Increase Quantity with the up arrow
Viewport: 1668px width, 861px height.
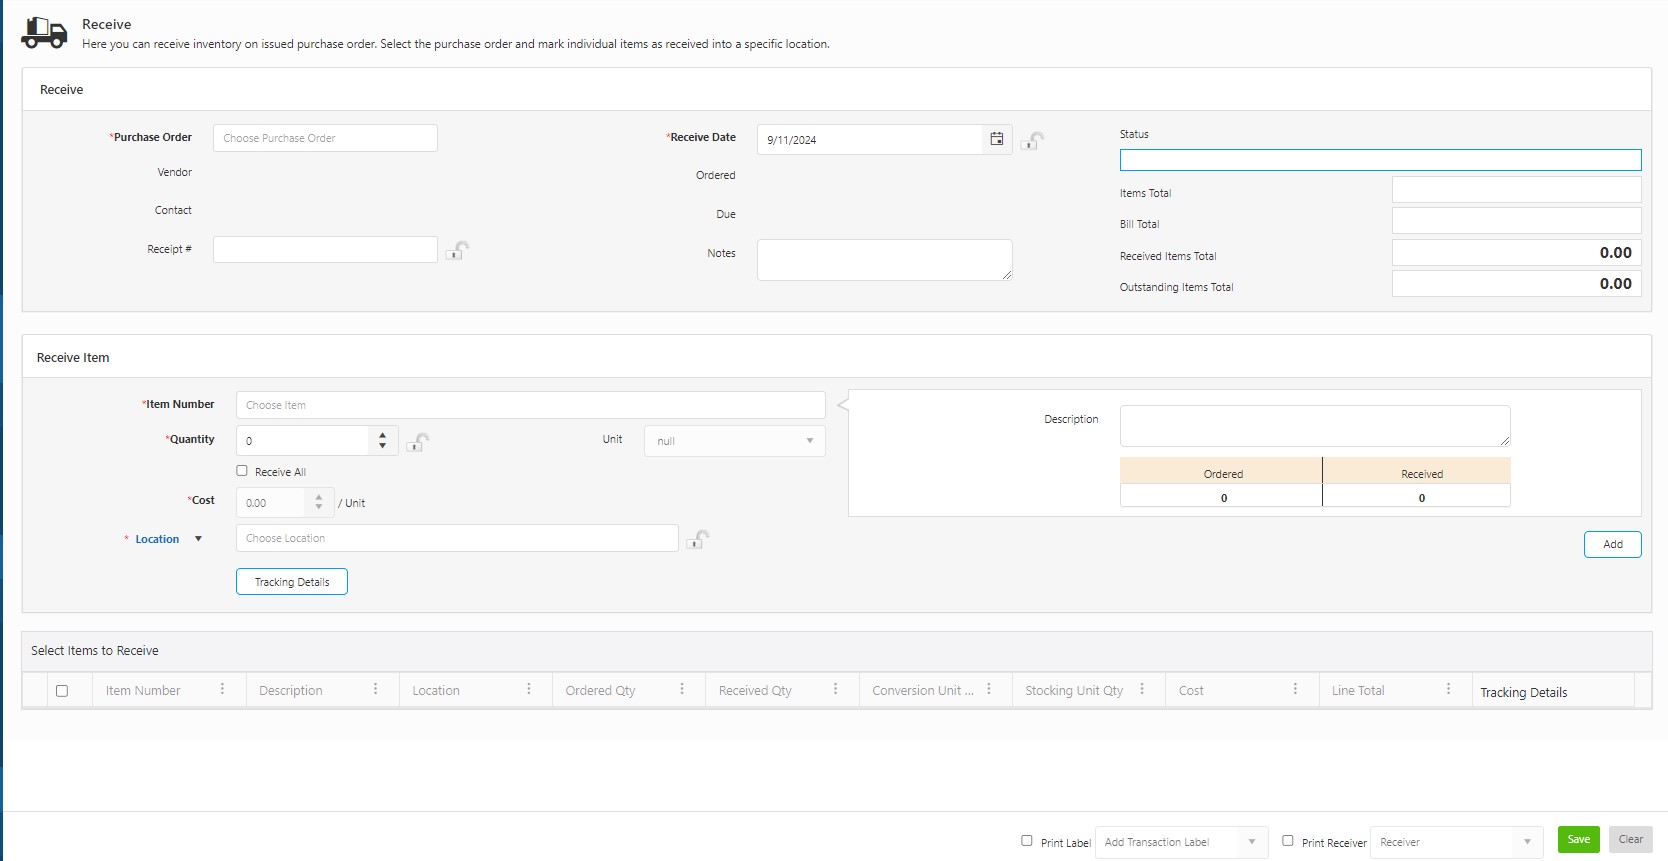tap(382, 435)
